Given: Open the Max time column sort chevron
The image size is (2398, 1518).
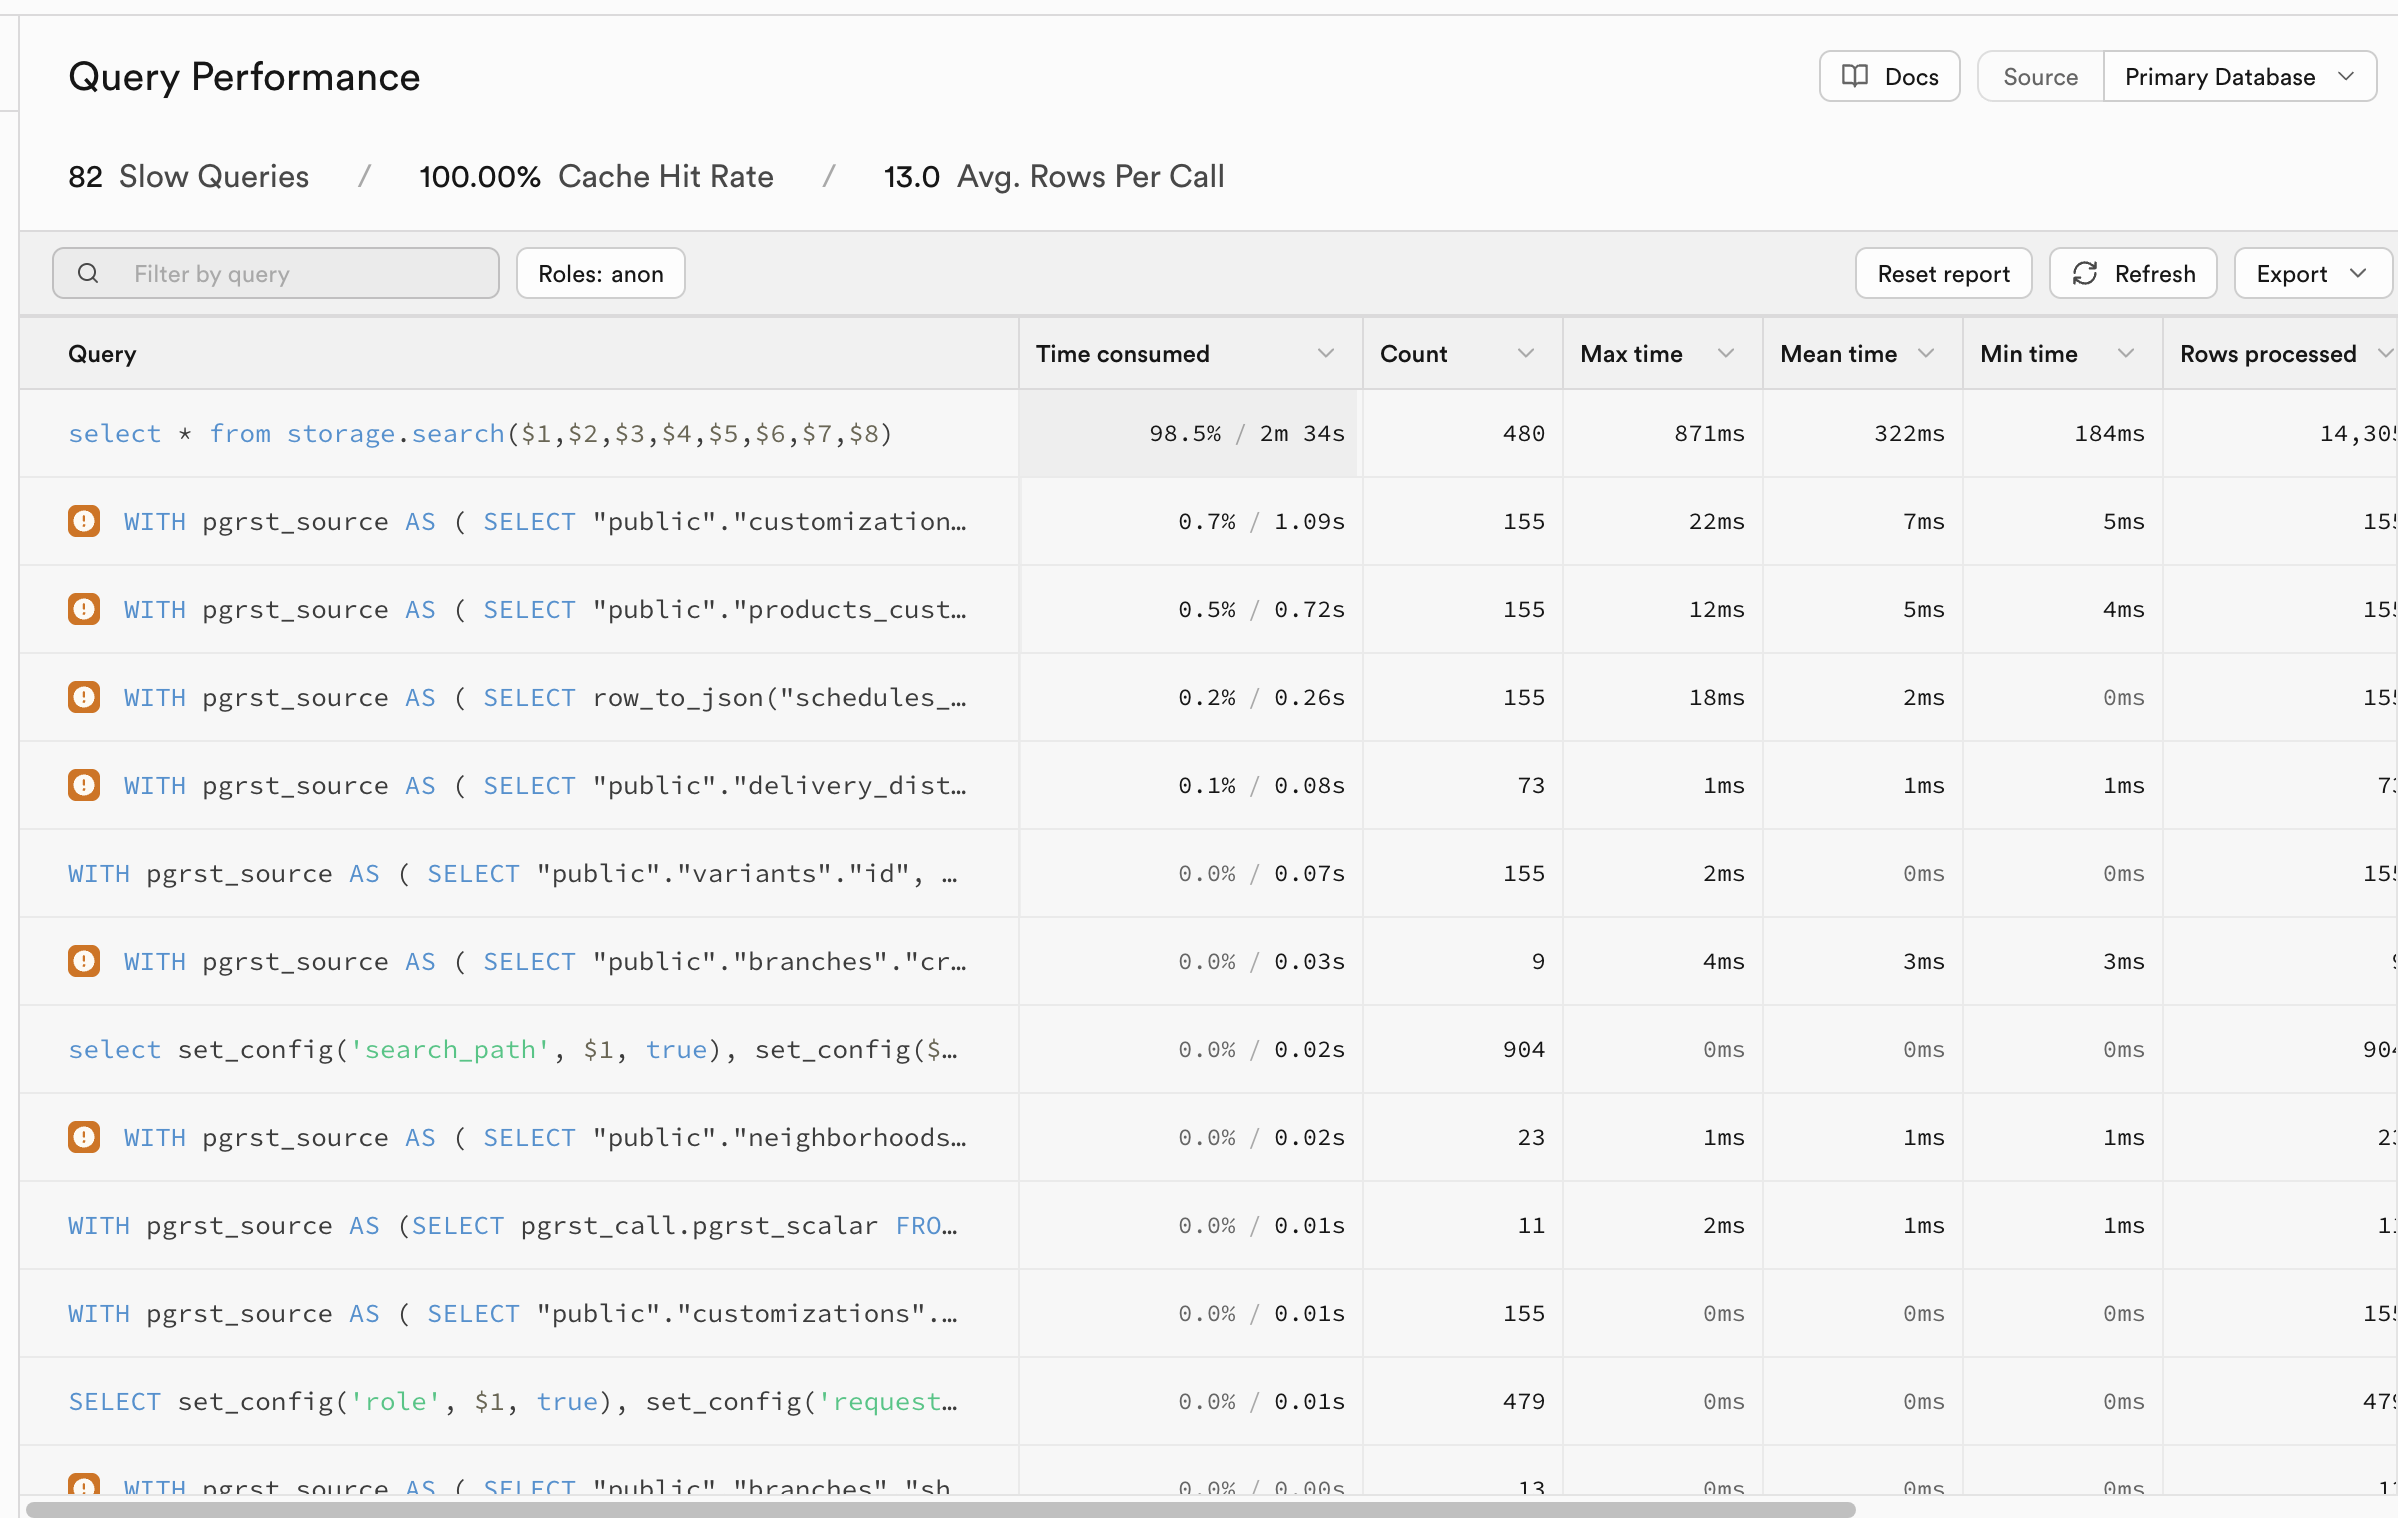Looking at the screenshot, I should 1726,353.
